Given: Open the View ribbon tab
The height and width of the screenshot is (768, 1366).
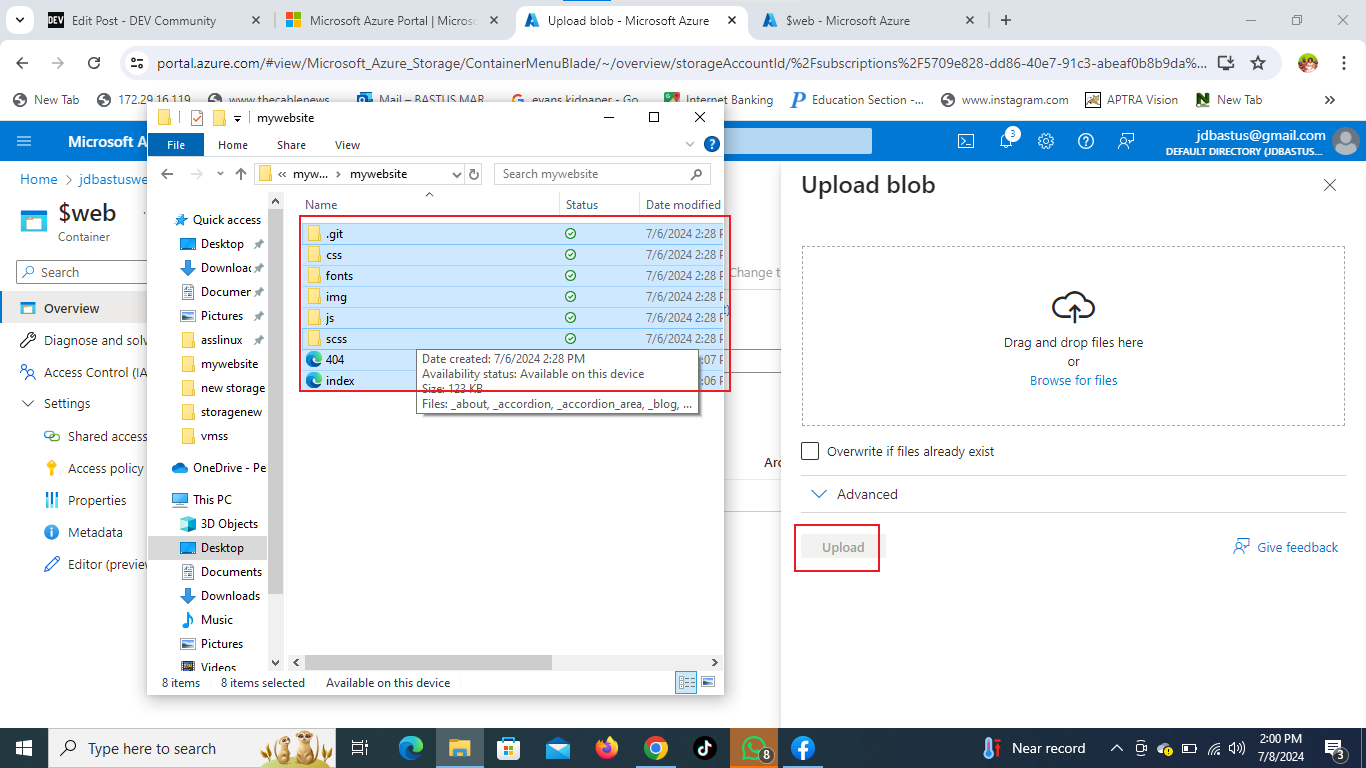Looking at the screenshot, I should point(347,145).
